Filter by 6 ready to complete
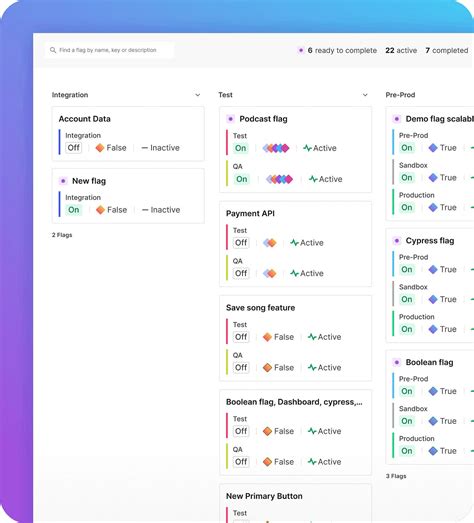This screenshot has height=523, width=474. [337, 50]
